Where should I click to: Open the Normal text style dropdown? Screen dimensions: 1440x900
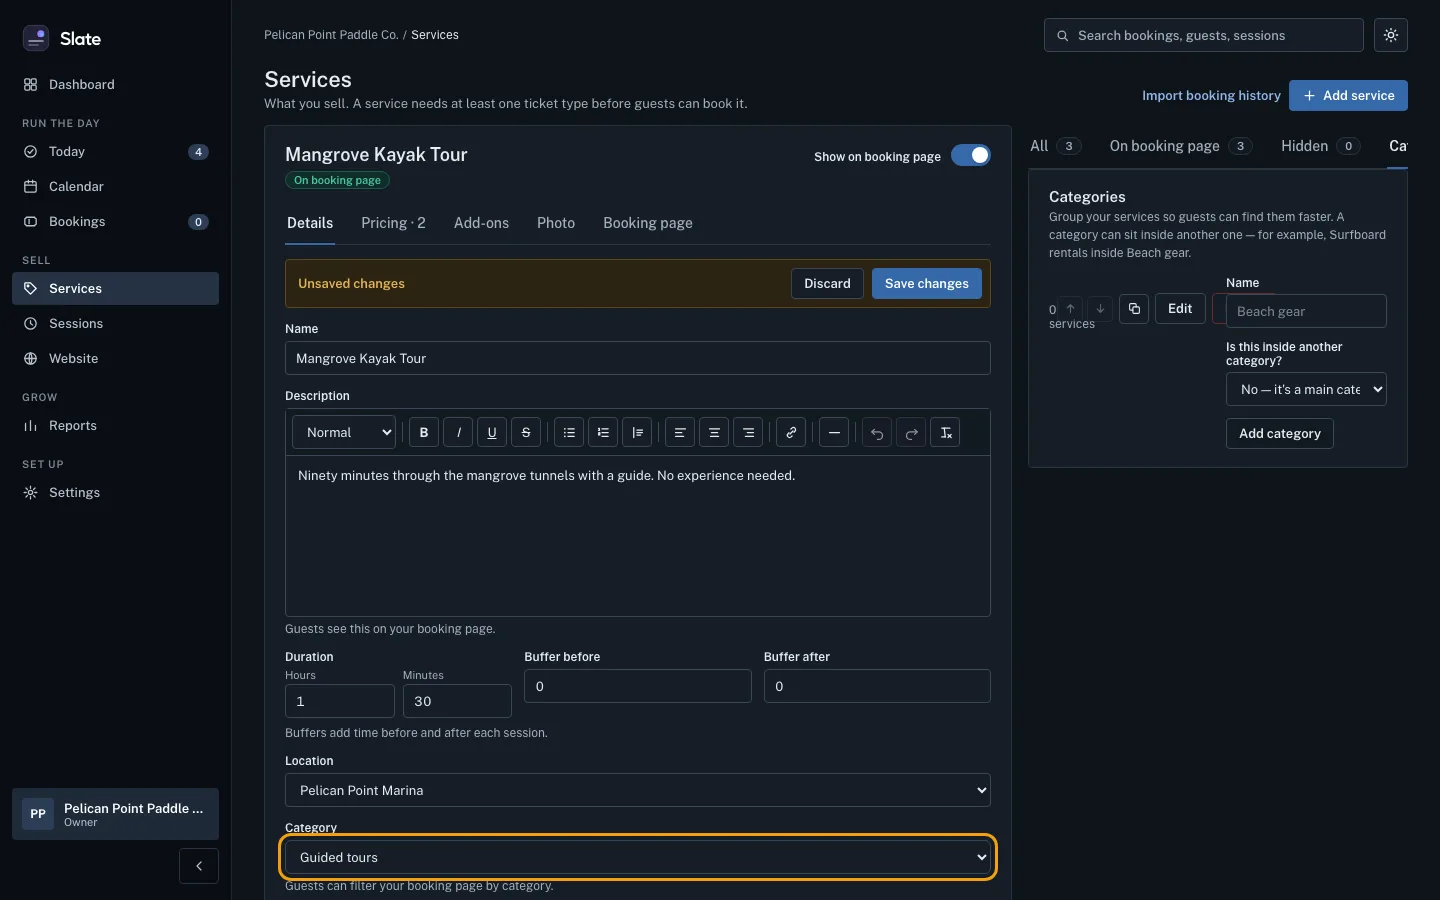(x=344, y=432)
